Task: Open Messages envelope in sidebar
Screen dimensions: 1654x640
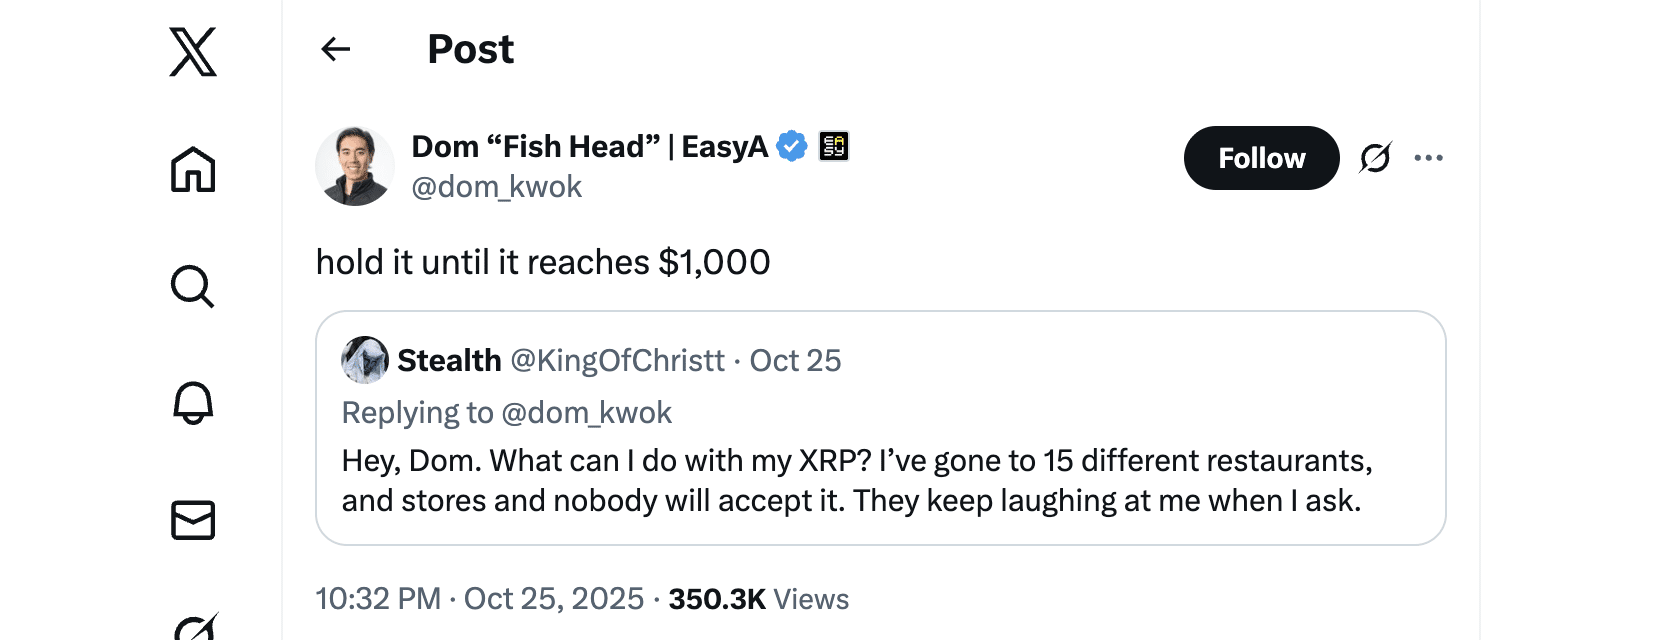Action: (x=193, y=520)
